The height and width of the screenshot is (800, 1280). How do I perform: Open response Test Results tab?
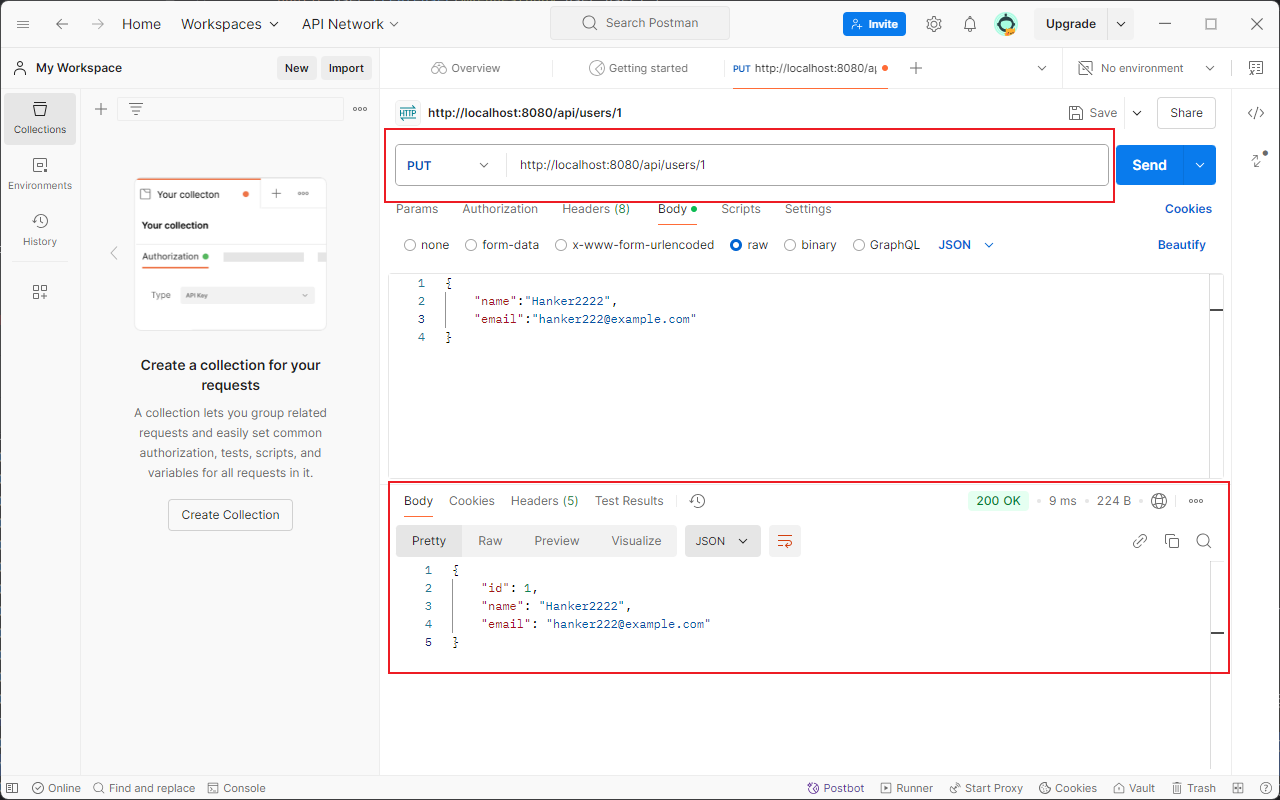coord(629,501)
